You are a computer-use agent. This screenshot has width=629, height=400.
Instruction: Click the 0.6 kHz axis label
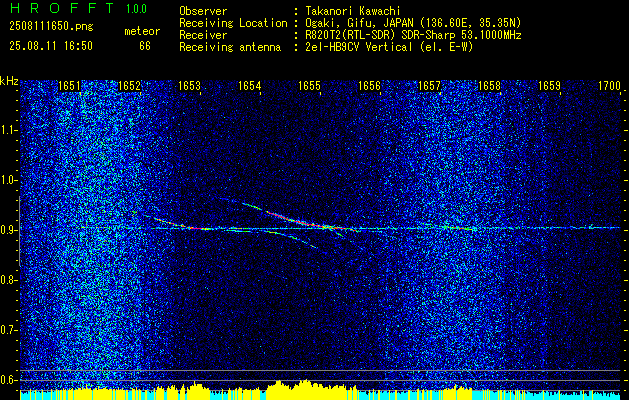coord(9,380)
